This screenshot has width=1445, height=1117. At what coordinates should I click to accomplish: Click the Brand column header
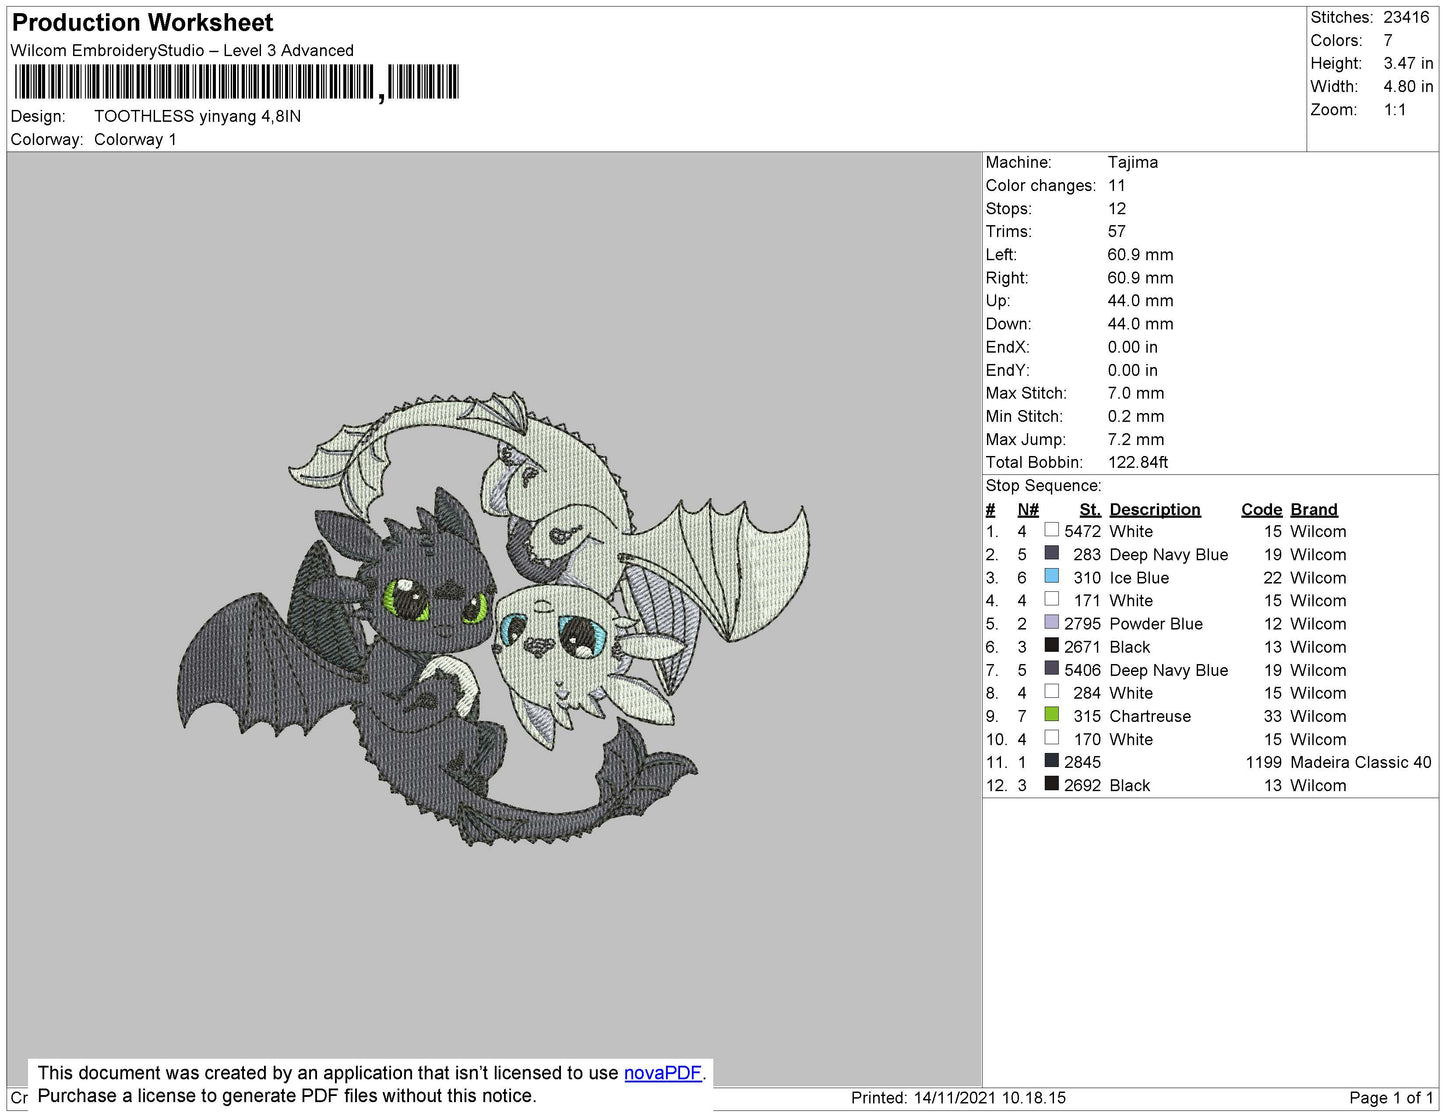click(1313, 509)
